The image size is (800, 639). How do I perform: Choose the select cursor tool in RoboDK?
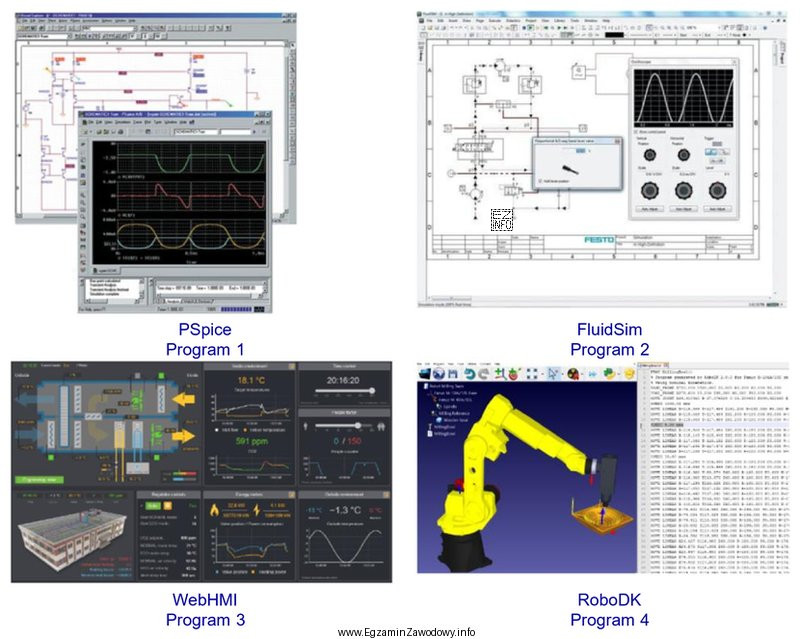(553, 374)
